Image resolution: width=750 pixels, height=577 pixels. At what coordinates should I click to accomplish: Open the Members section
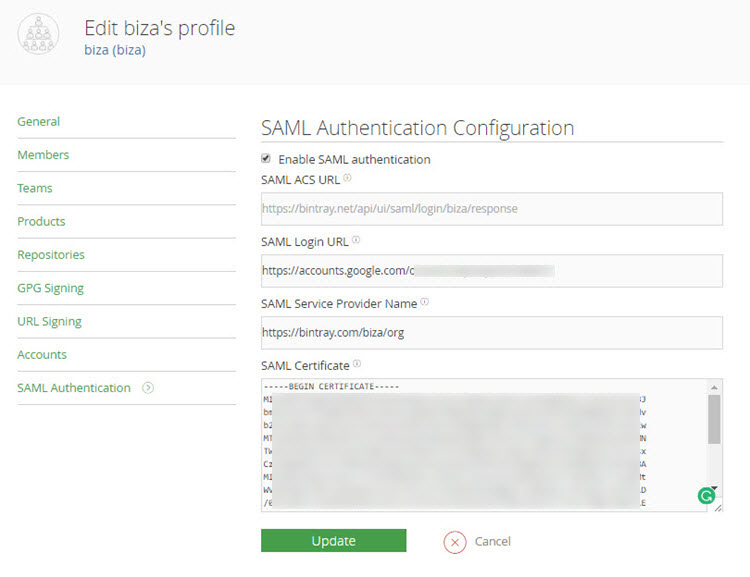(43, 155)
